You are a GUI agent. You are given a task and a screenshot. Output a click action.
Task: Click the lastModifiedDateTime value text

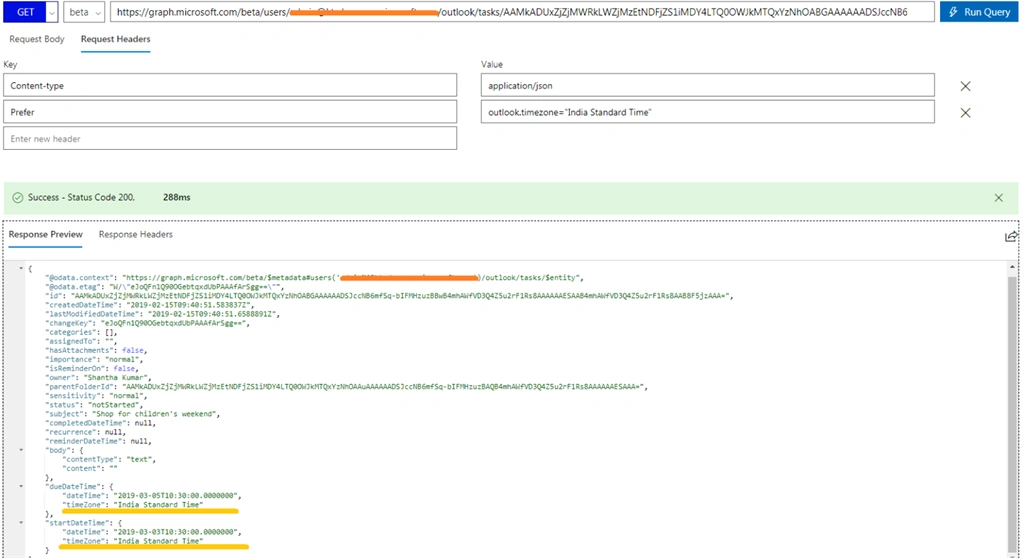(x=213, y=314)
